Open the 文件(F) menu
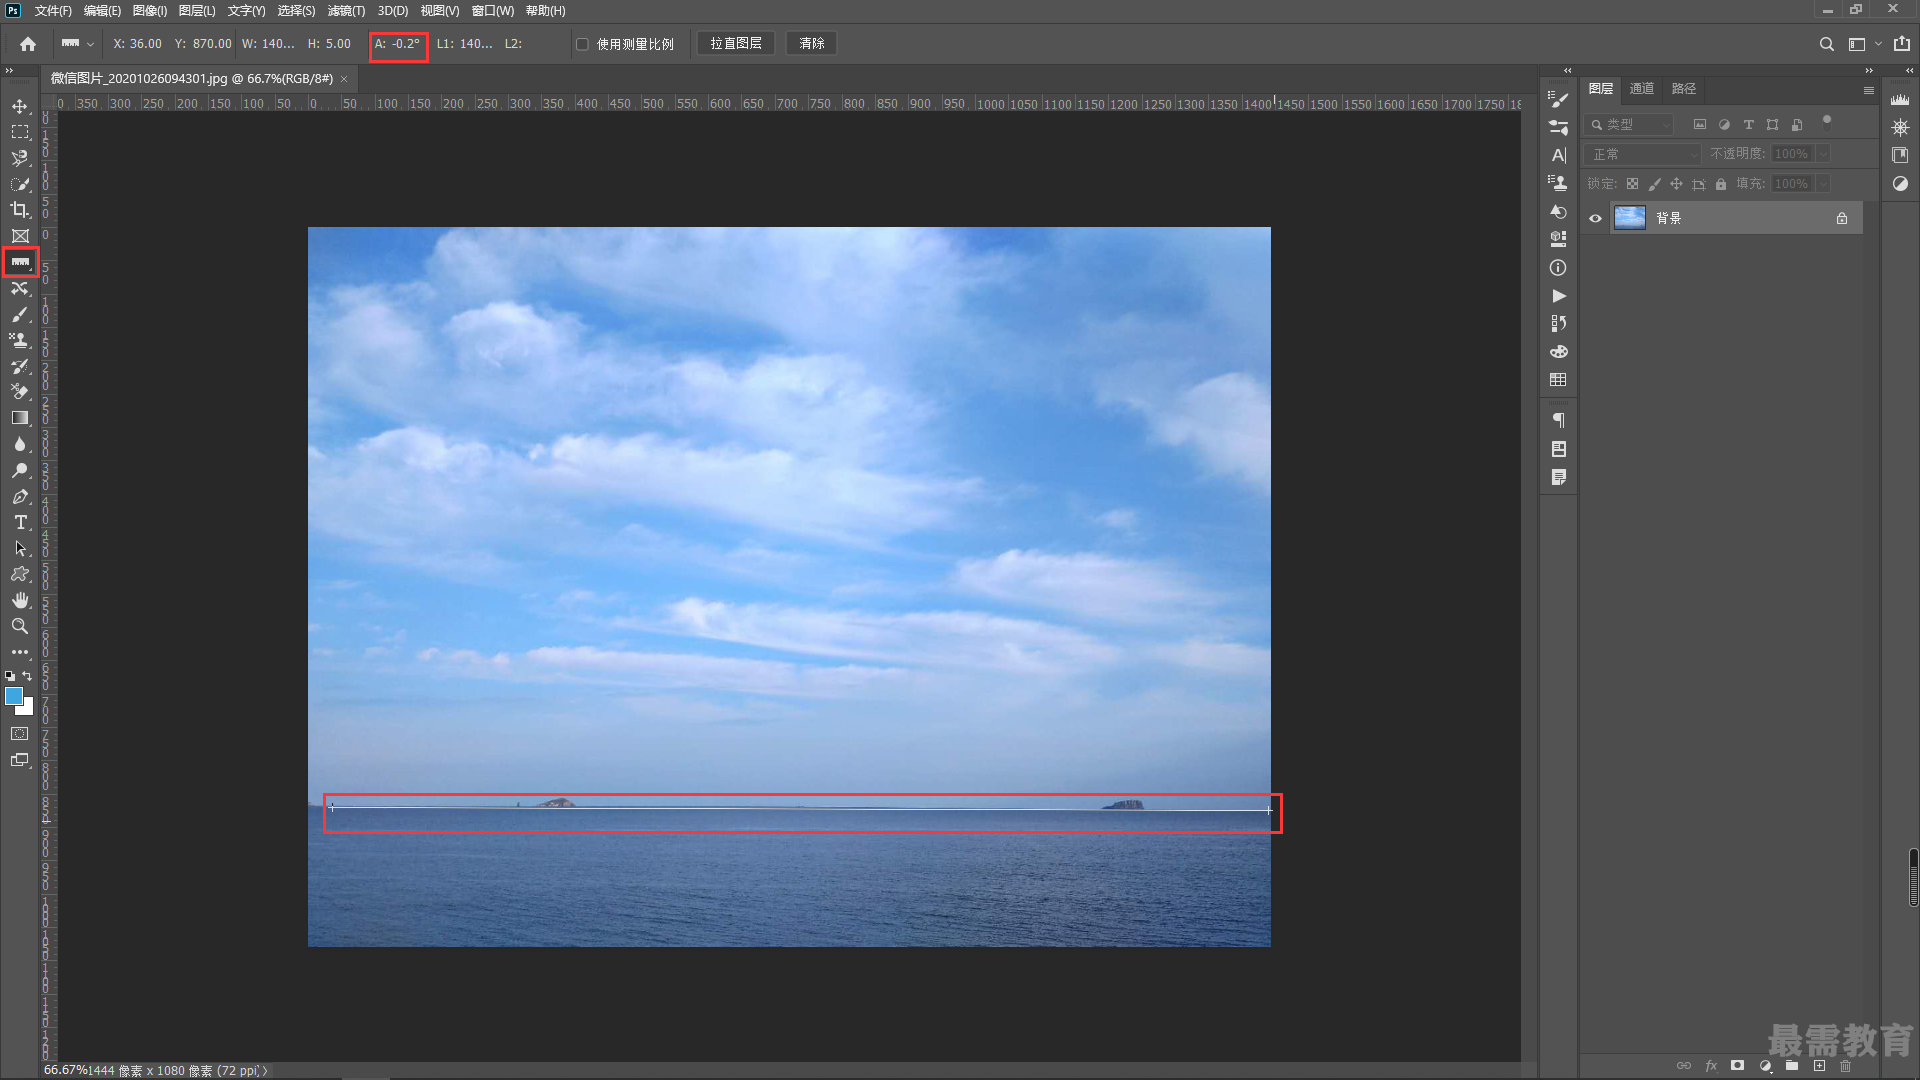Image resolution: width=1920 pixels, height=1080 pixels. pos(53,11)
